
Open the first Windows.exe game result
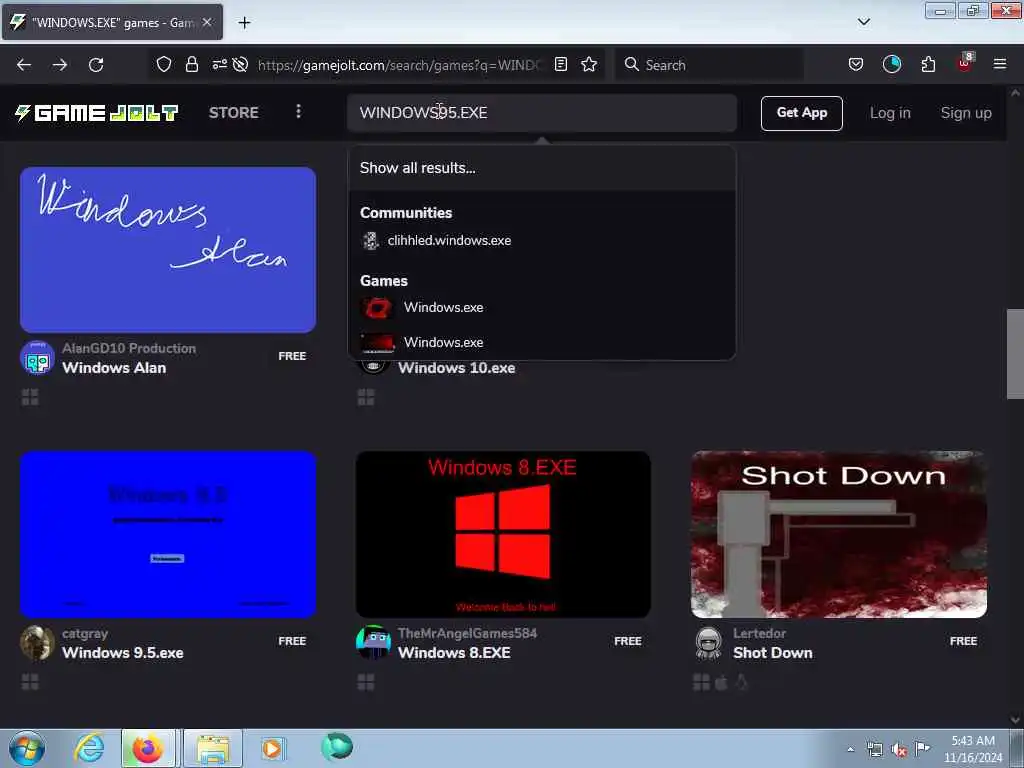(542, 308)
